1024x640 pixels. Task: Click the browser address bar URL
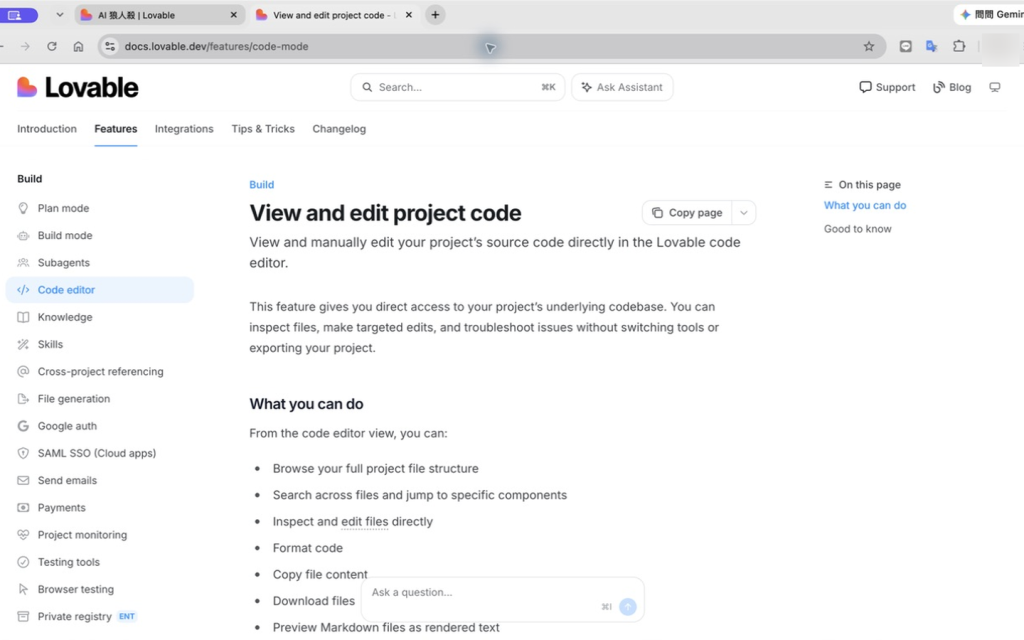(x=216, y=46)
